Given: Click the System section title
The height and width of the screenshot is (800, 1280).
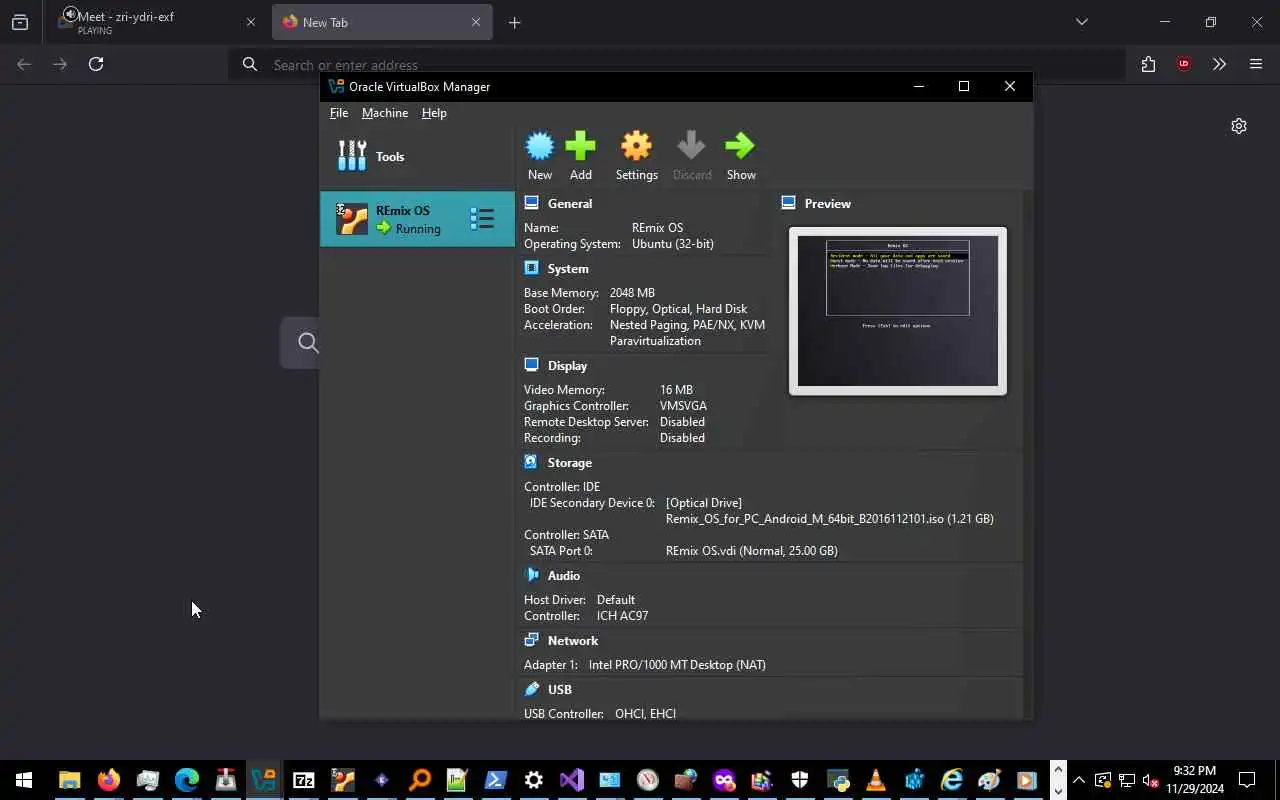Looking at the screenshot, I should [568, 268].
